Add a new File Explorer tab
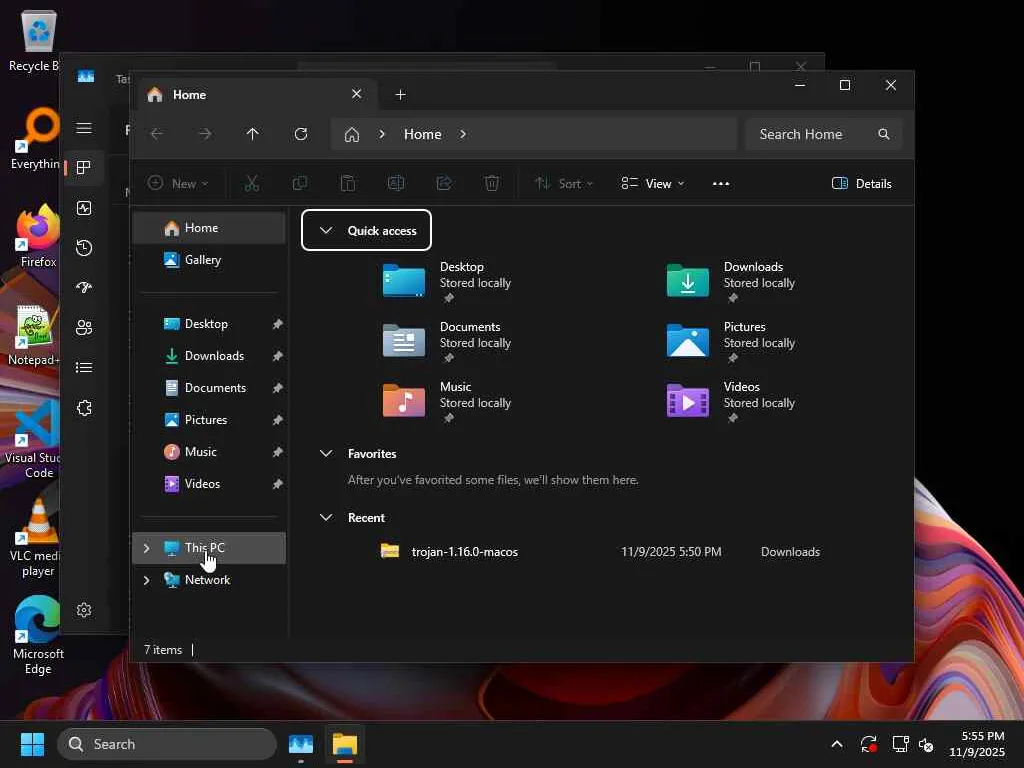 (400, 95)
